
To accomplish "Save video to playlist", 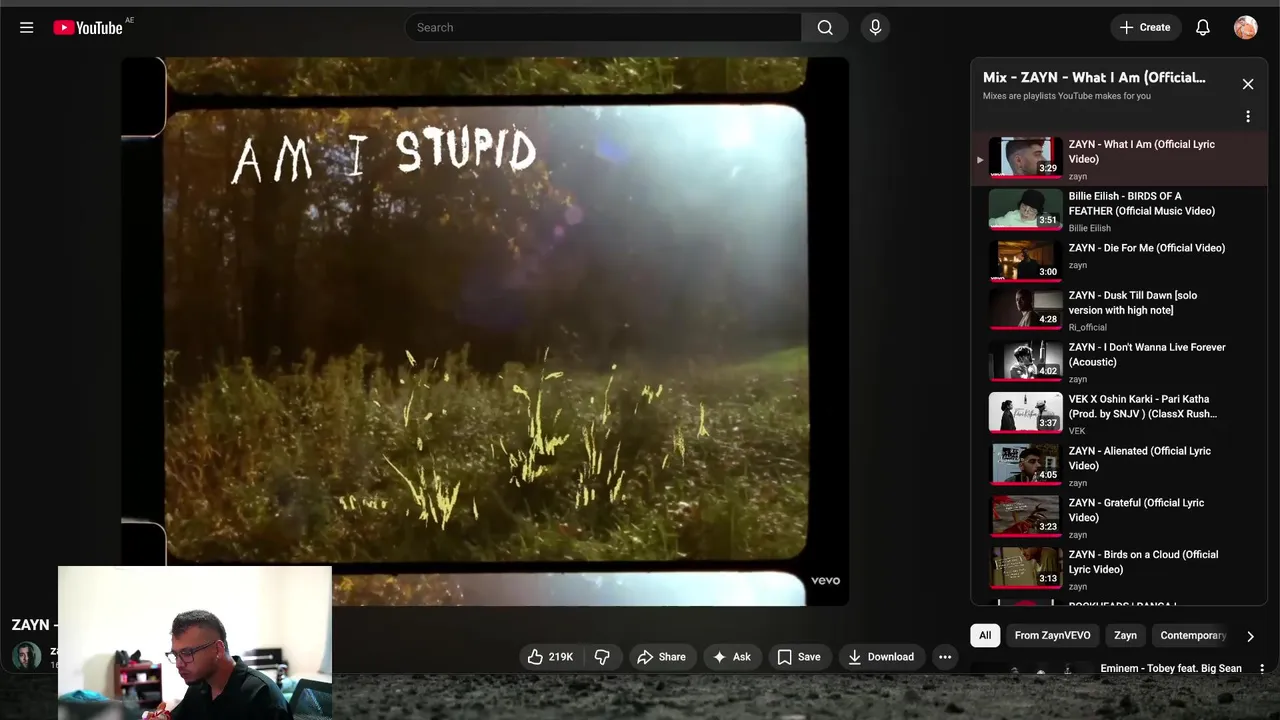I will tap(799, 657).
